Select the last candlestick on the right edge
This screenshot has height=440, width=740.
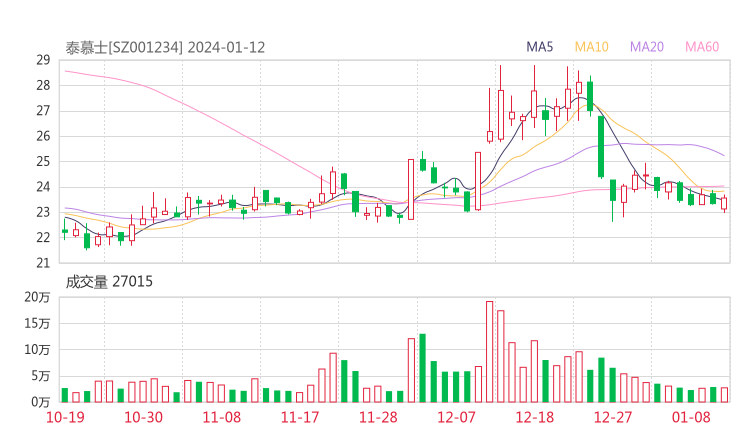(x=724, y=203)
